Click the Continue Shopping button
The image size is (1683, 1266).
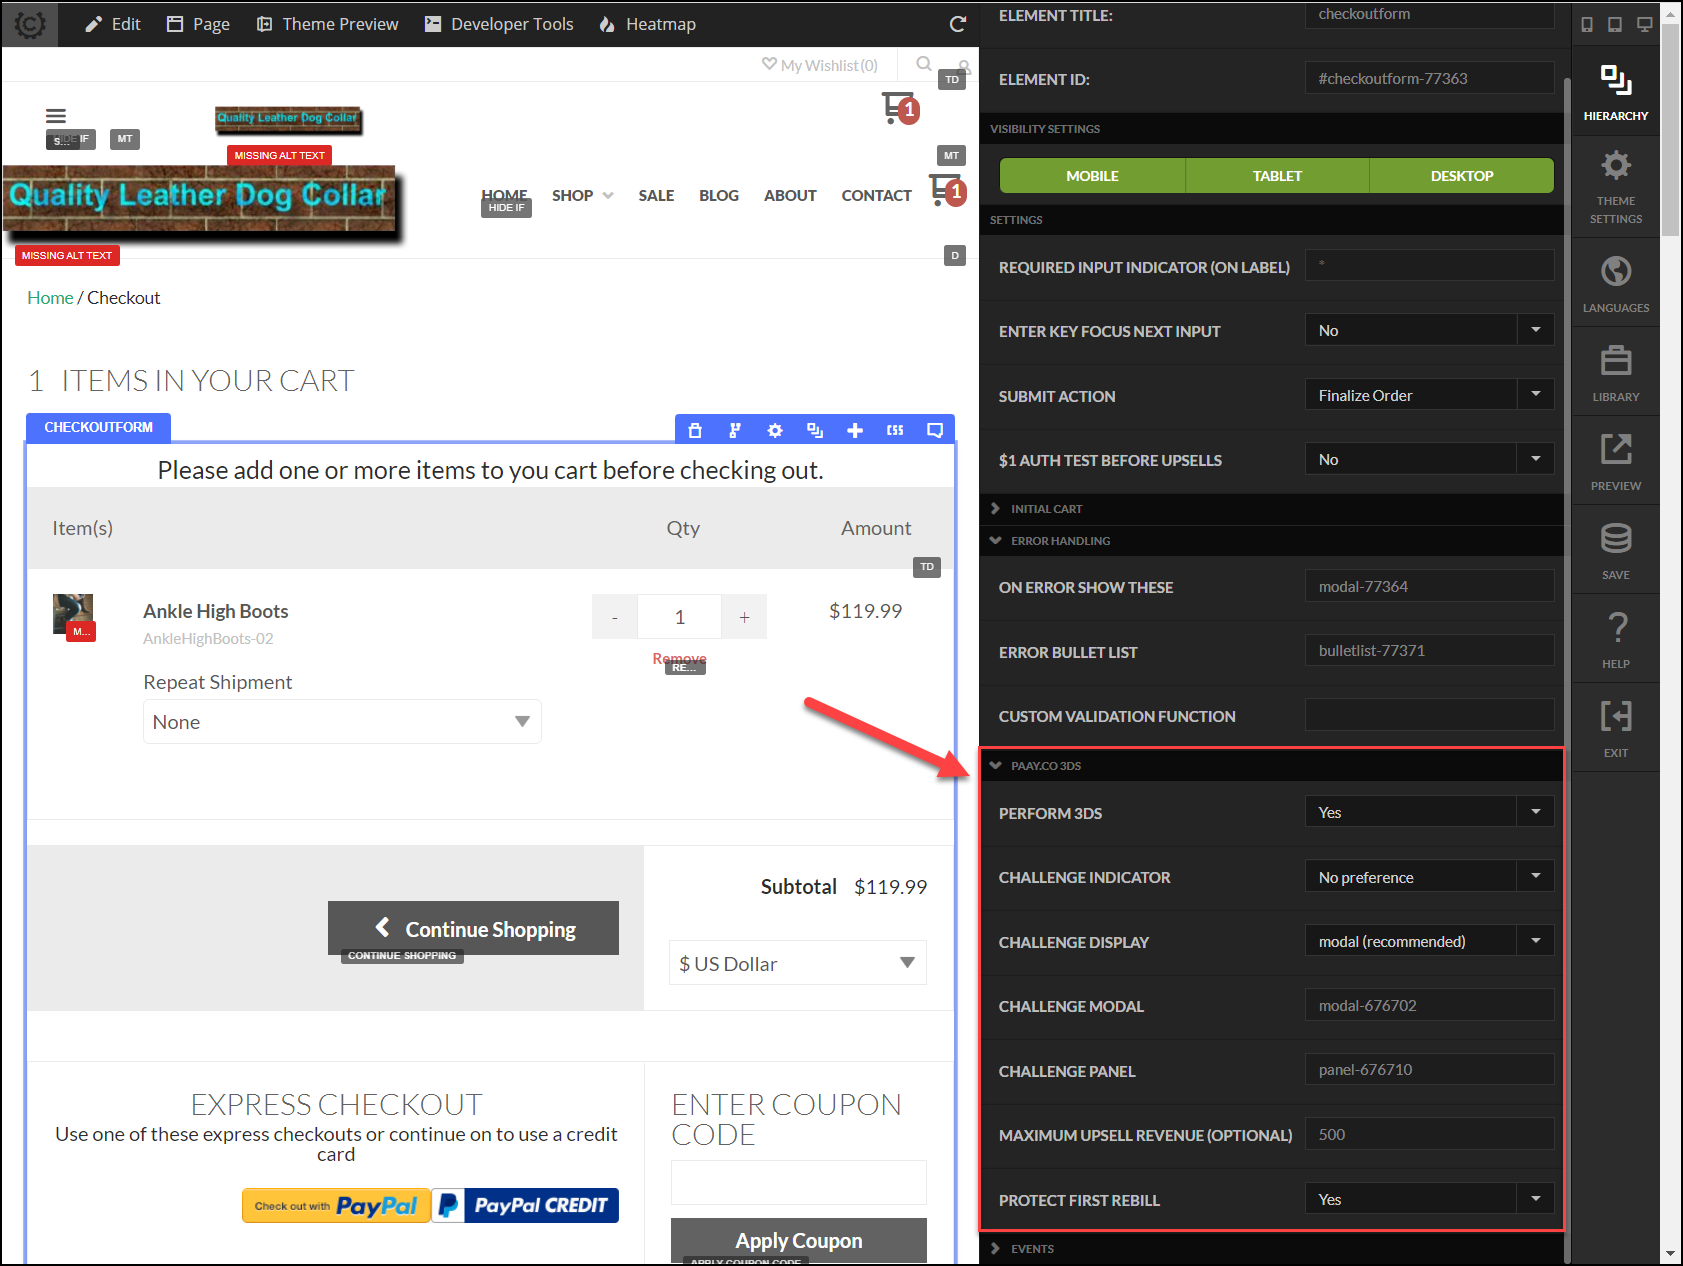473,929
